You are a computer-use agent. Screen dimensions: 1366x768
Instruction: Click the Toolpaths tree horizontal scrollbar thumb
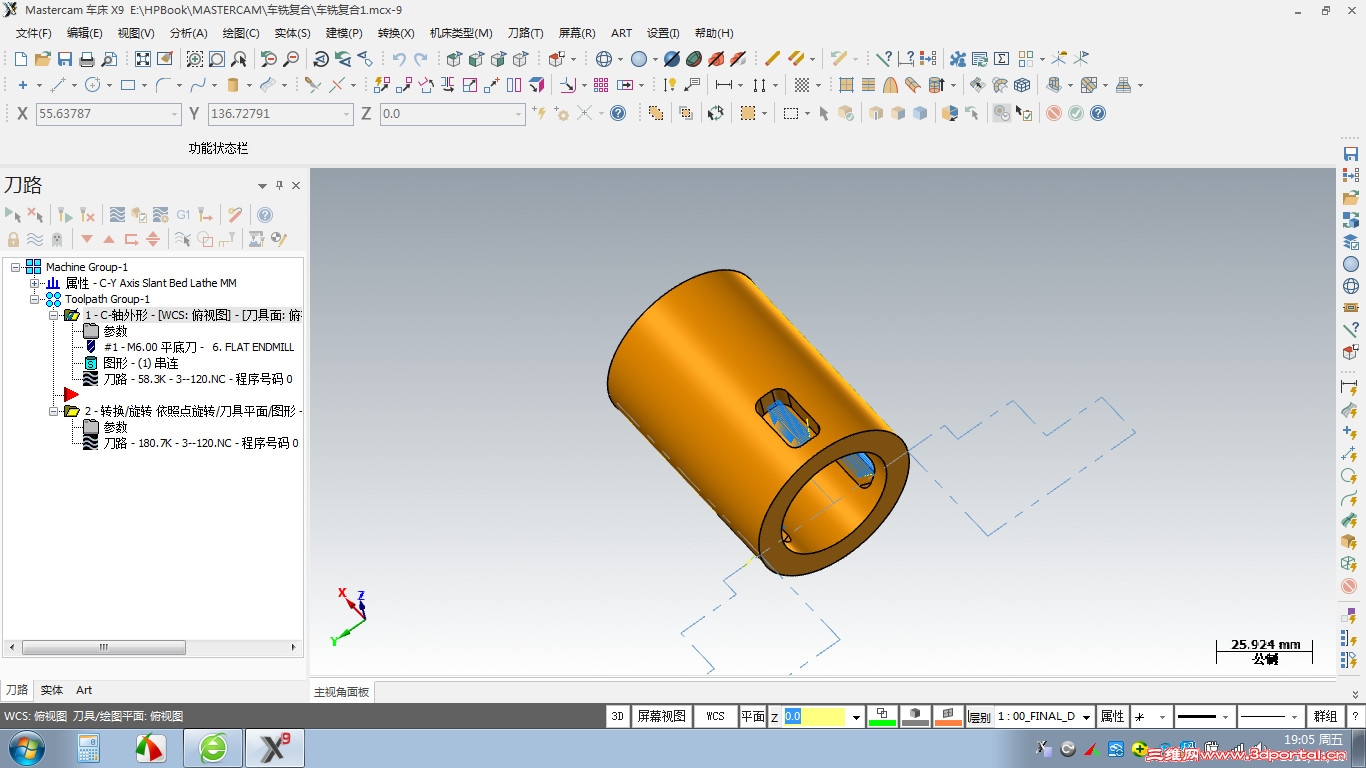(102, 647)
